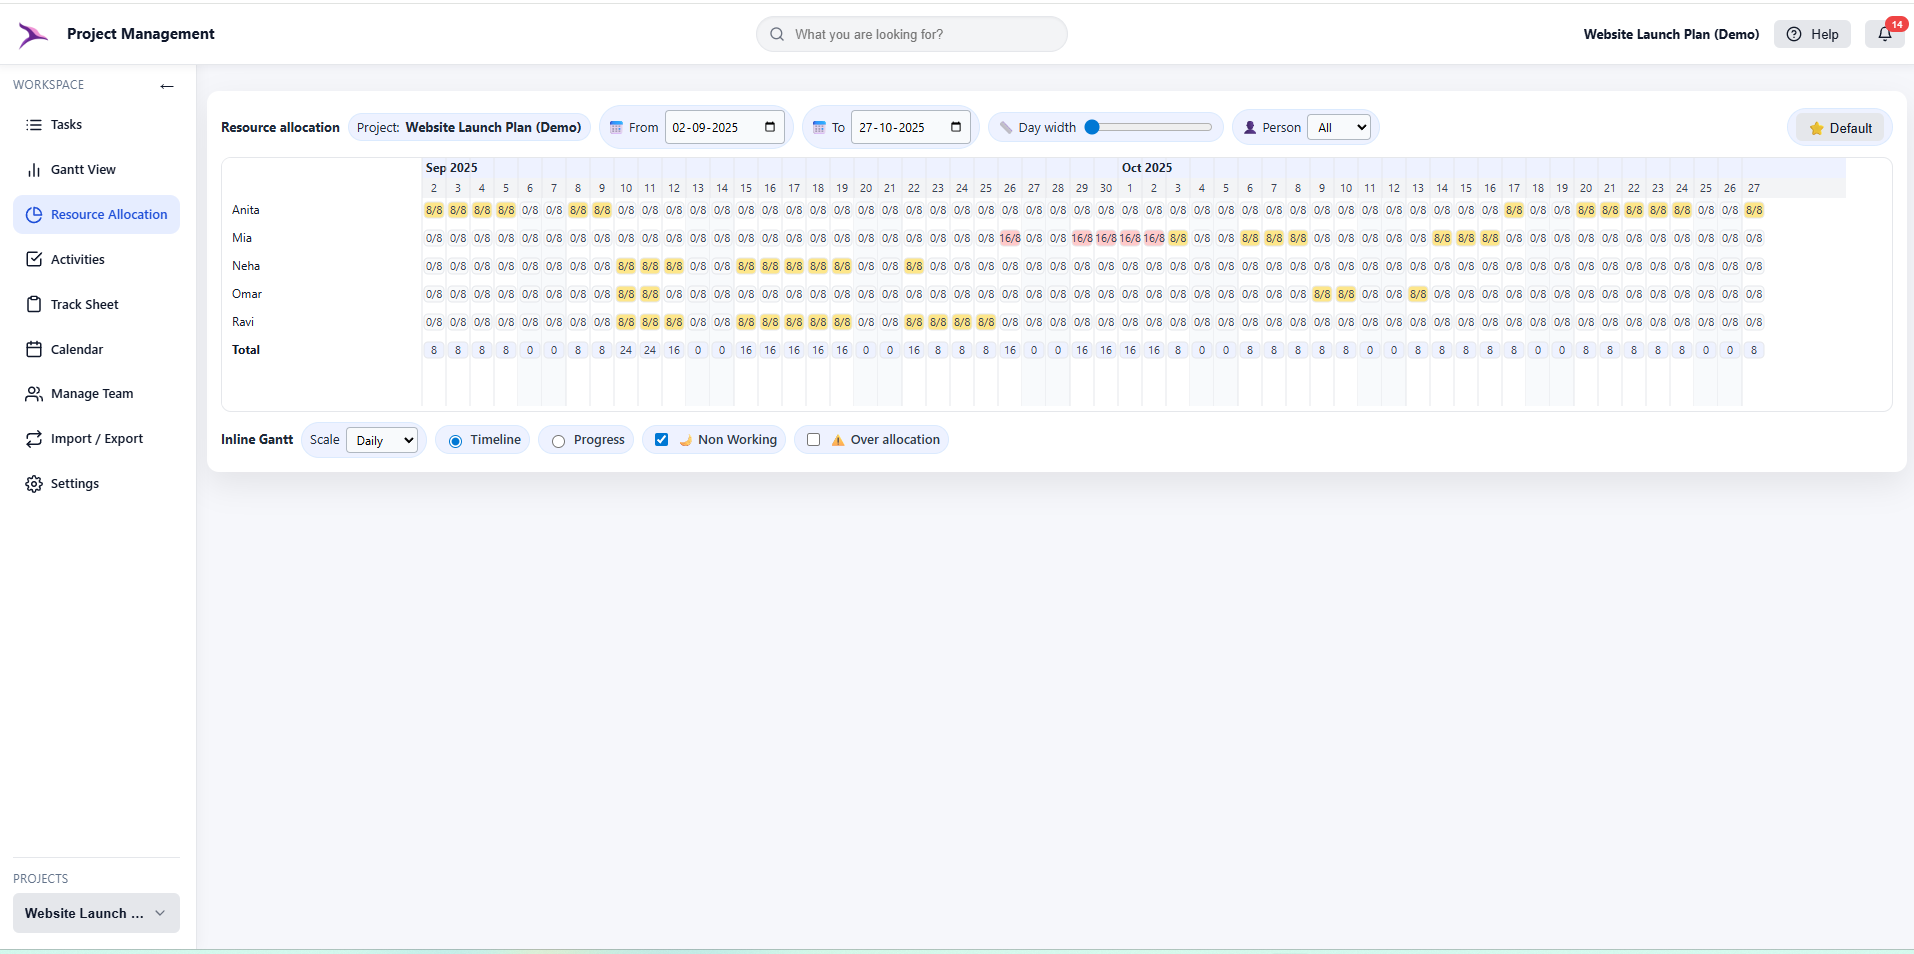Click the Default button

1839,127
